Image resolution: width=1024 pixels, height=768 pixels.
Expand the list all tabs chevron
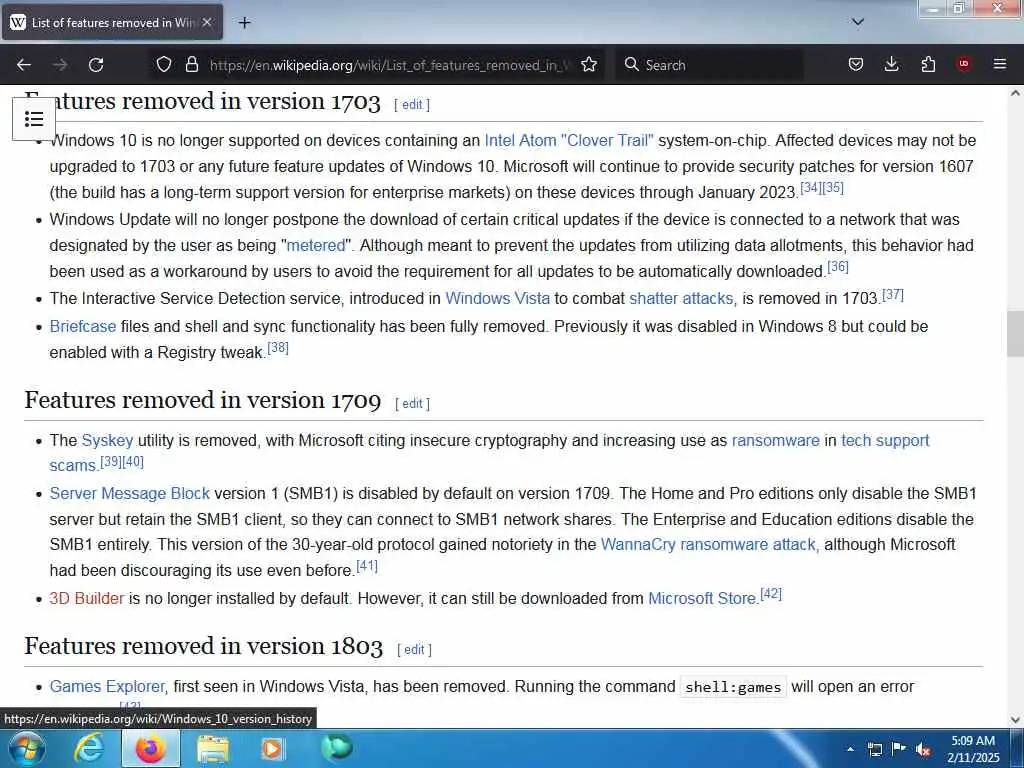(x=858, y=22)
